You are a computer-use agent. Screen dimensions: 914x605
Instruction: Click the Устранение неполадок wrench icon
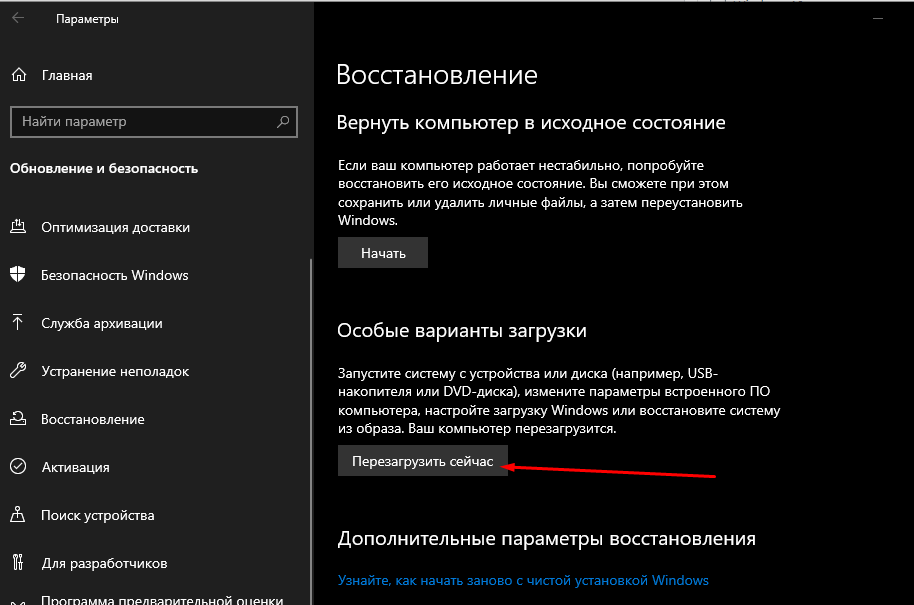(18, 371)
